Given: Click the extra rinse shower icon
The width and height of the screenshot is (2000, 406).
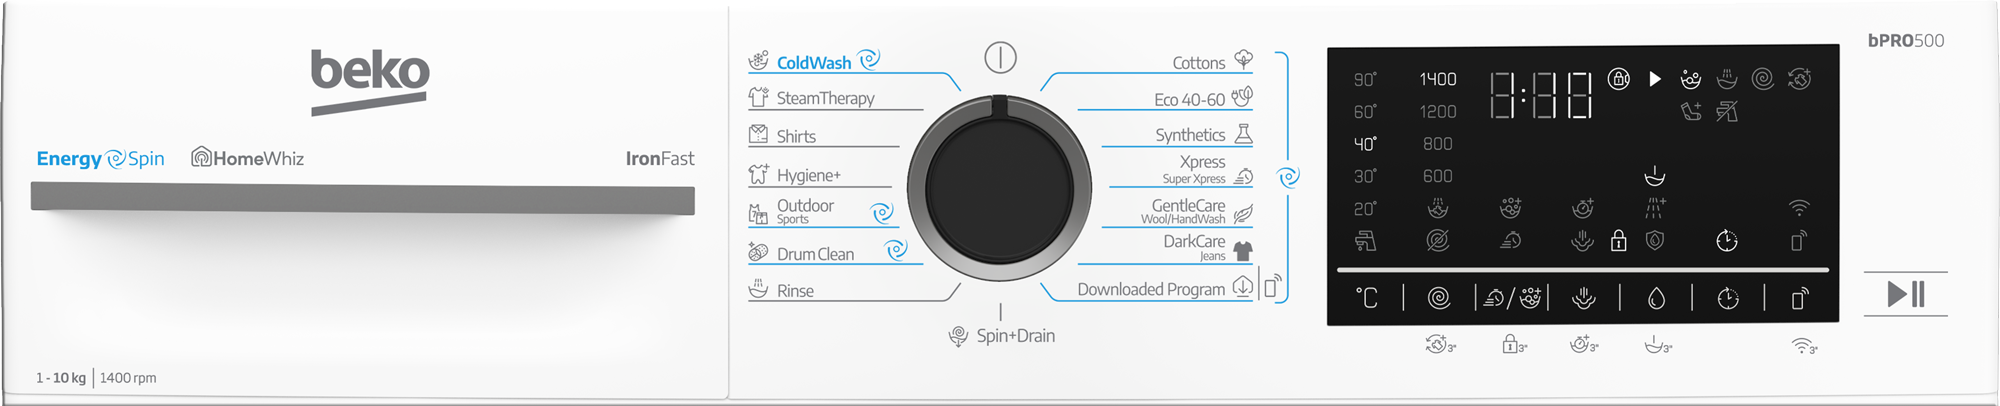Looking at the screenshot, I should 1655,208.
